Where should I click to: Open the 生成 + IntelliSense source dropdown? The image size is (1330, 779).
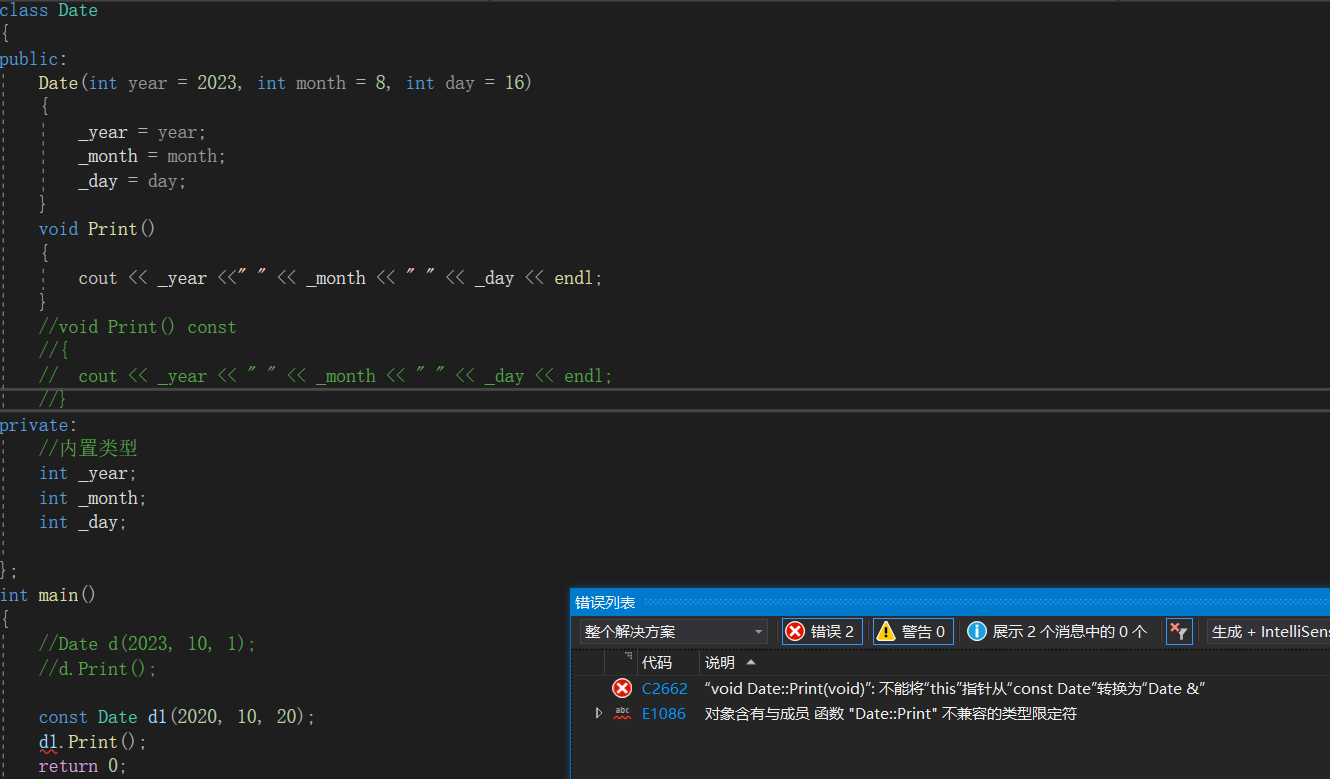click(1269, 631)
